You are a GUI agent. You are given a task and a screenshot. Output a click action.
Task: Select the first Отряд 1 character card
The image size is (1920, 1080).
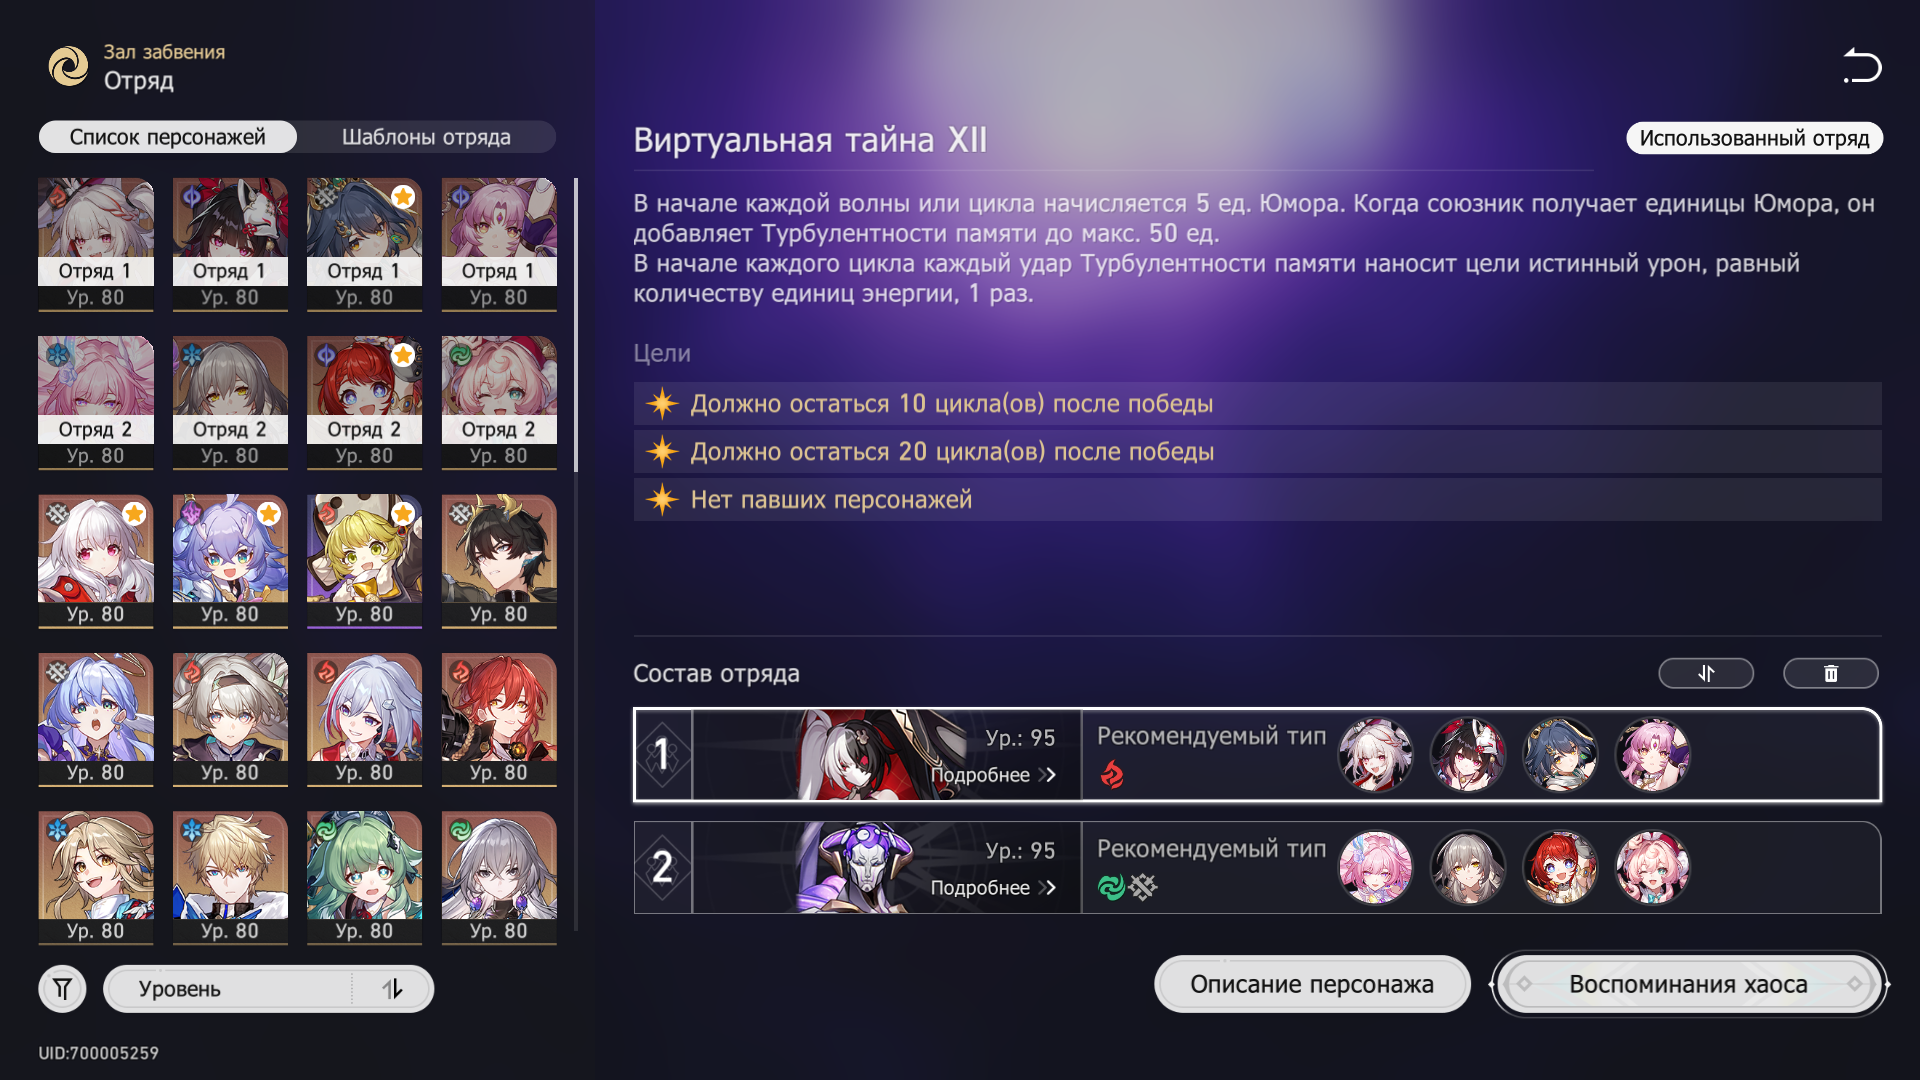click(x=96, y=244)
